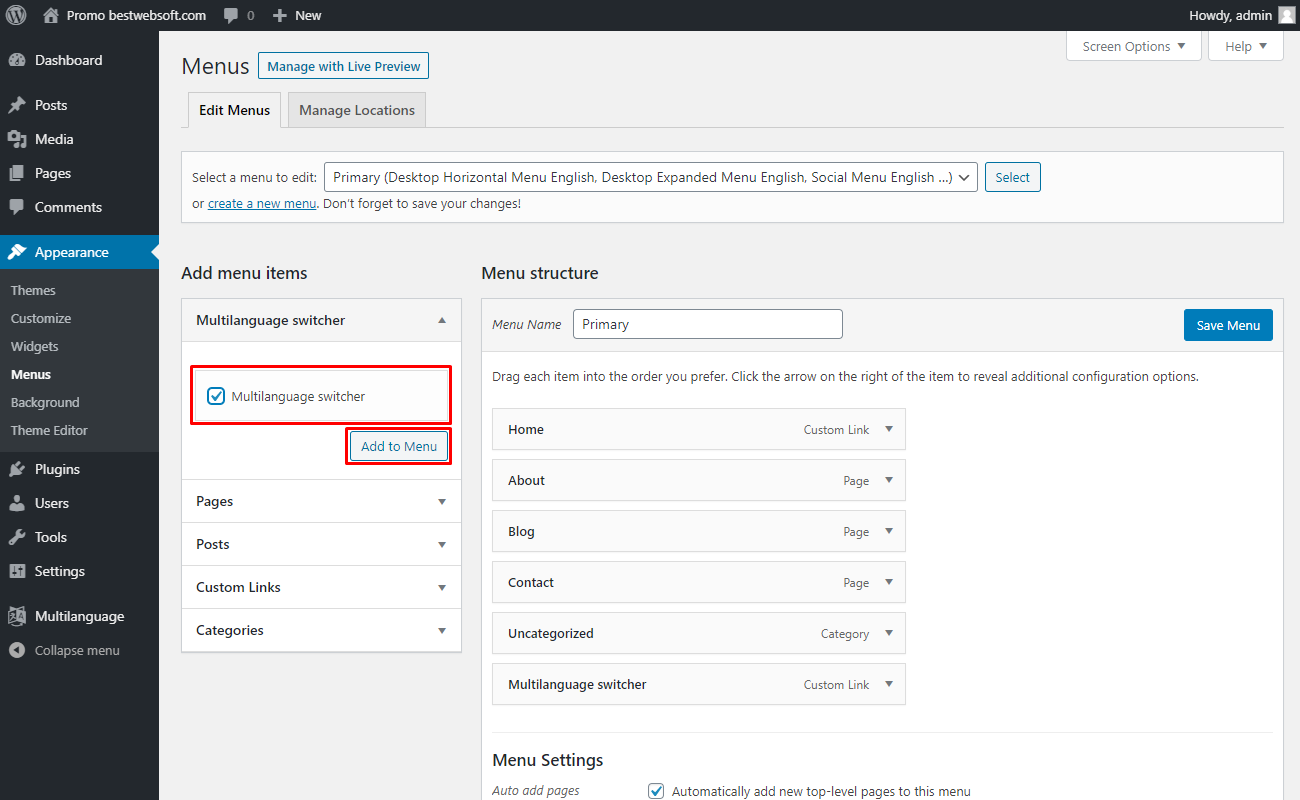Click the Add menu items heading

[244, 273]
